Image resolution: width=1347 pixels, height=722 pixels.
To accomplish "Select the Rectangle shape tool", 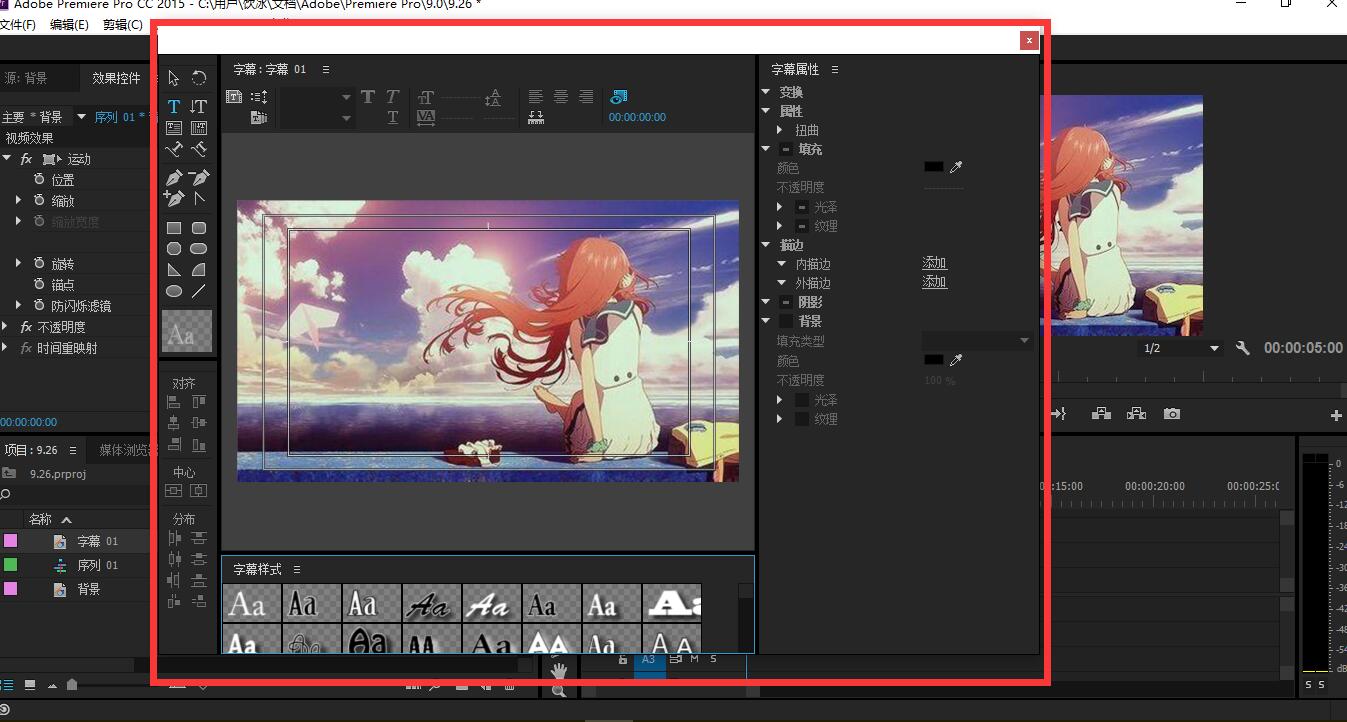I will coord(174,228).
